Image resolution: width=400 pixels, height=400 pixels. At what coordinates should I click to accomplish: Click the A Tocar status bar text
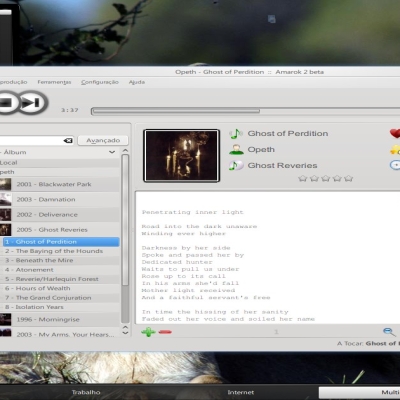click(x=368, y=343)
